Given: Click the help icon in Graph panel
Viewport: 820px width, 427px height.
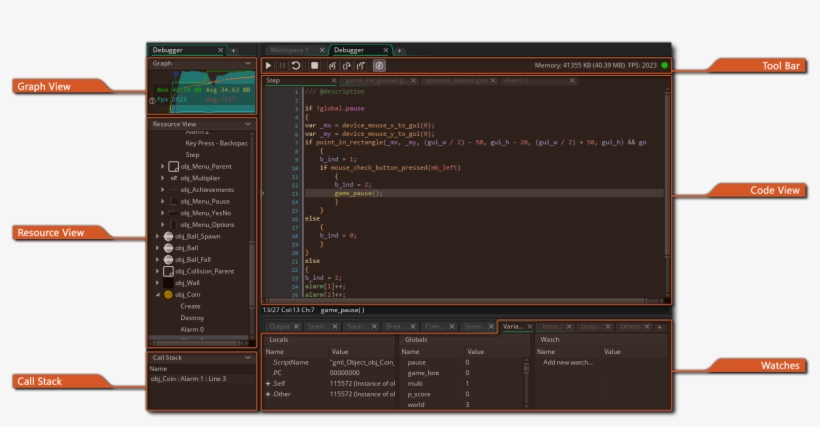Looking at the screenshot, I should (152, 101).
